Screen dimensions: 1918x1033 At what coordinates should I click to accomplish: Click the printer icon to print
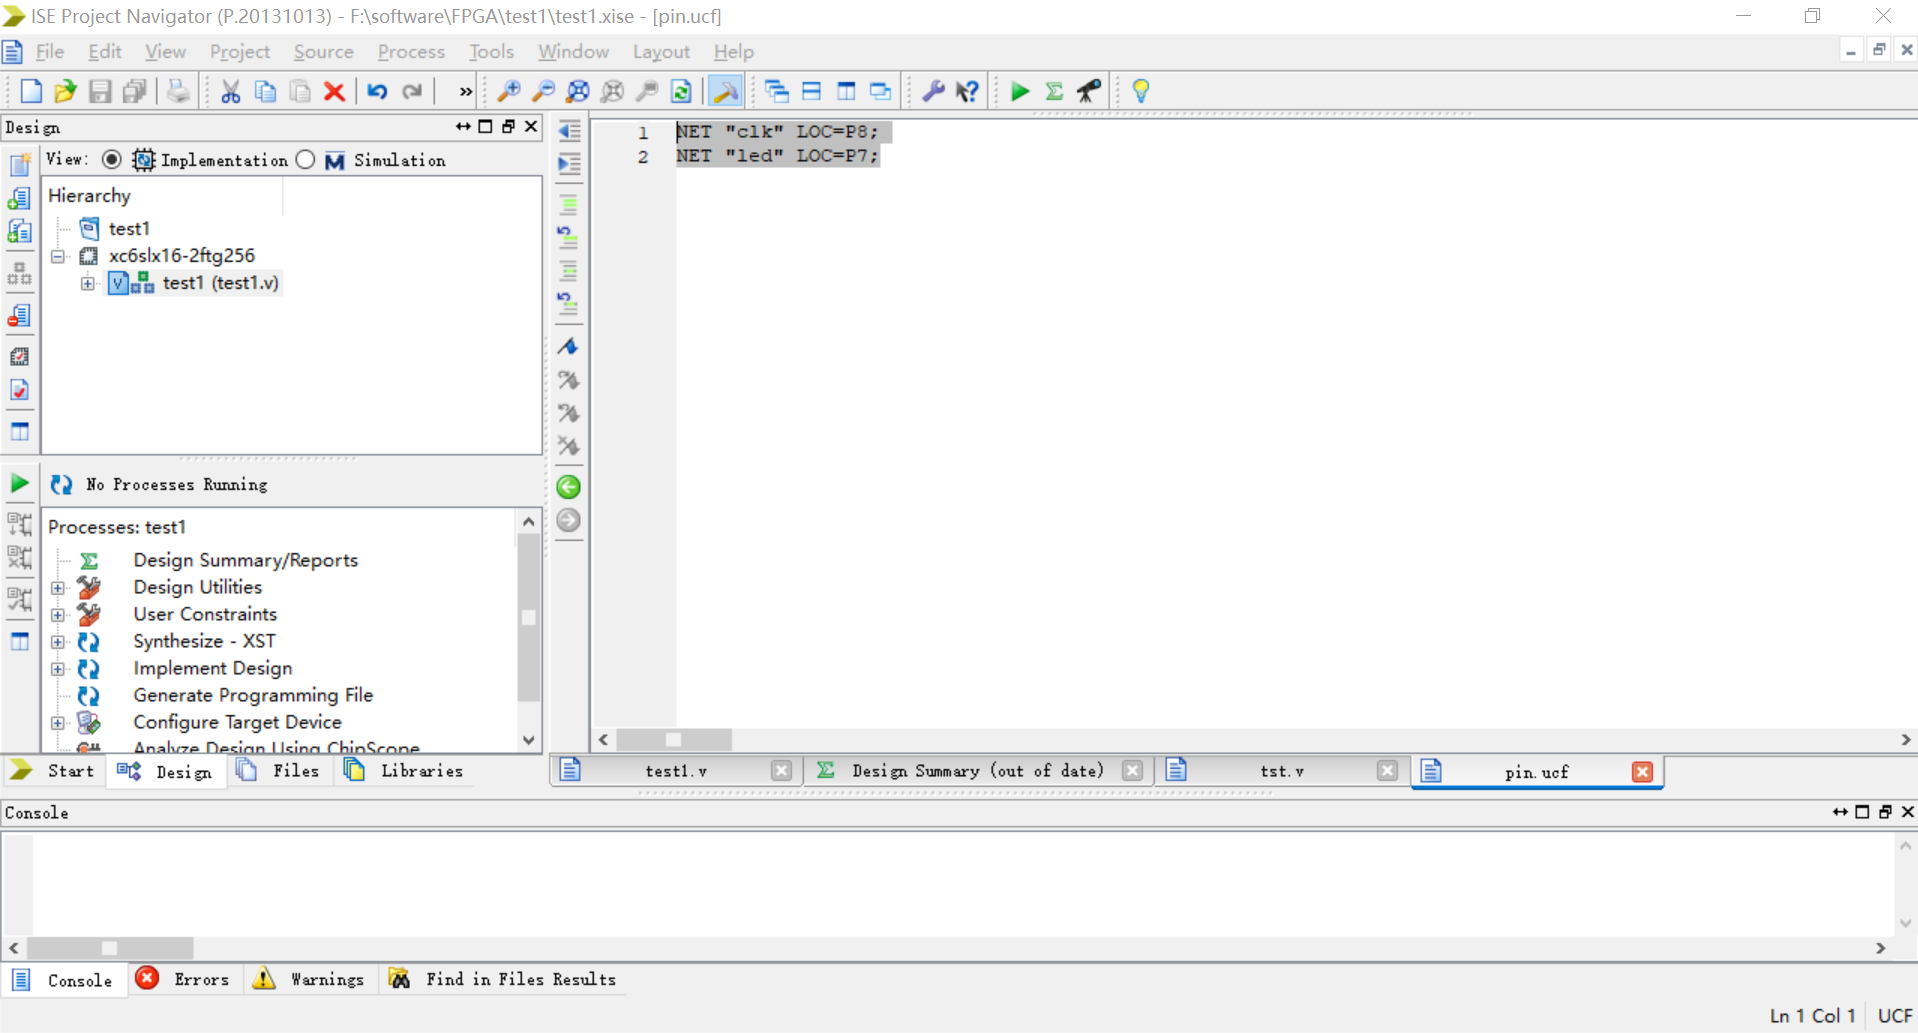click(x=177, y=90)
